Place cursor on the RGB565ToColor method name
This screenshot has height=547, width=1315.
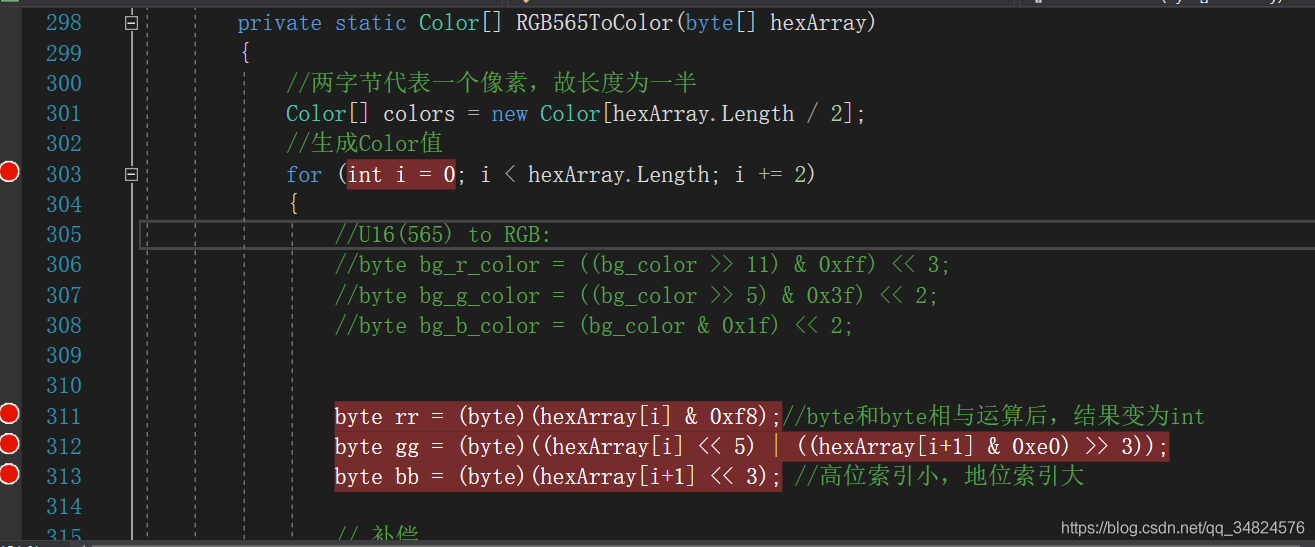point(596,23)
